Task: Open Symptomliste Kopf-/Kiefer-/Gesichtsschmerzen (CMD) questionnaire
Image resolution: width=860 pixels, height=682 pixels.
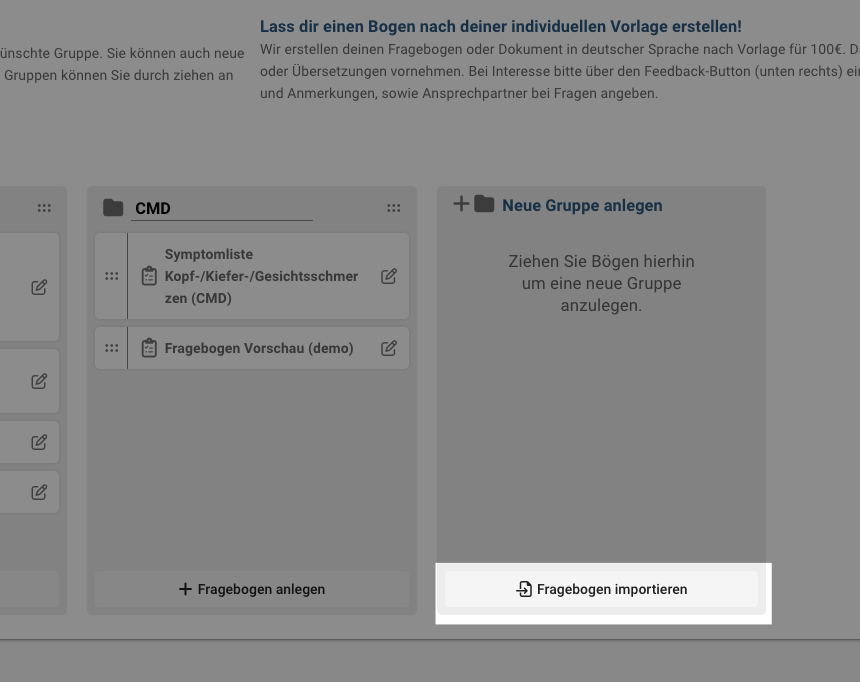Action: point(261,276)
